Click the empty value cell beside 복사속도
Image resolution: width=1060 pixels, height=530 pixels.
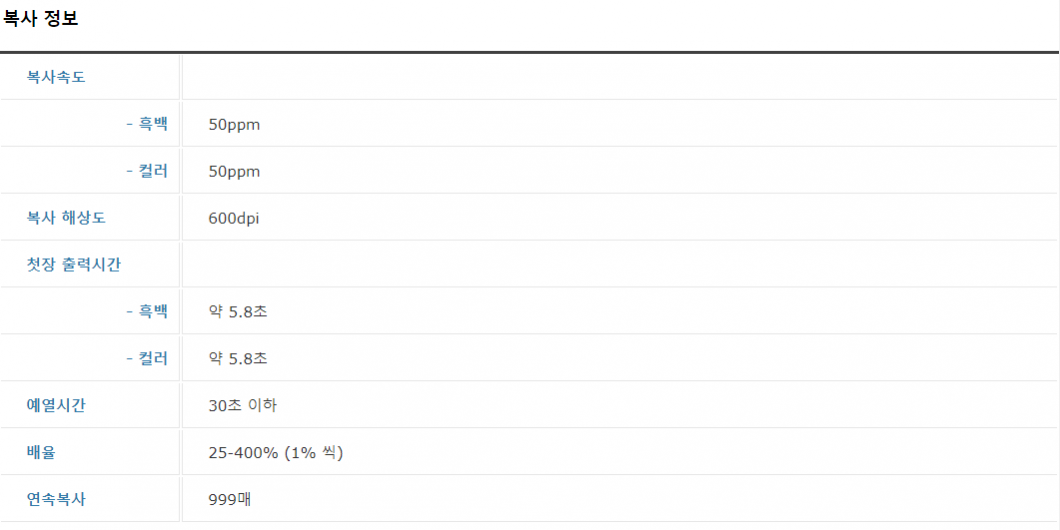coord(620,78)
